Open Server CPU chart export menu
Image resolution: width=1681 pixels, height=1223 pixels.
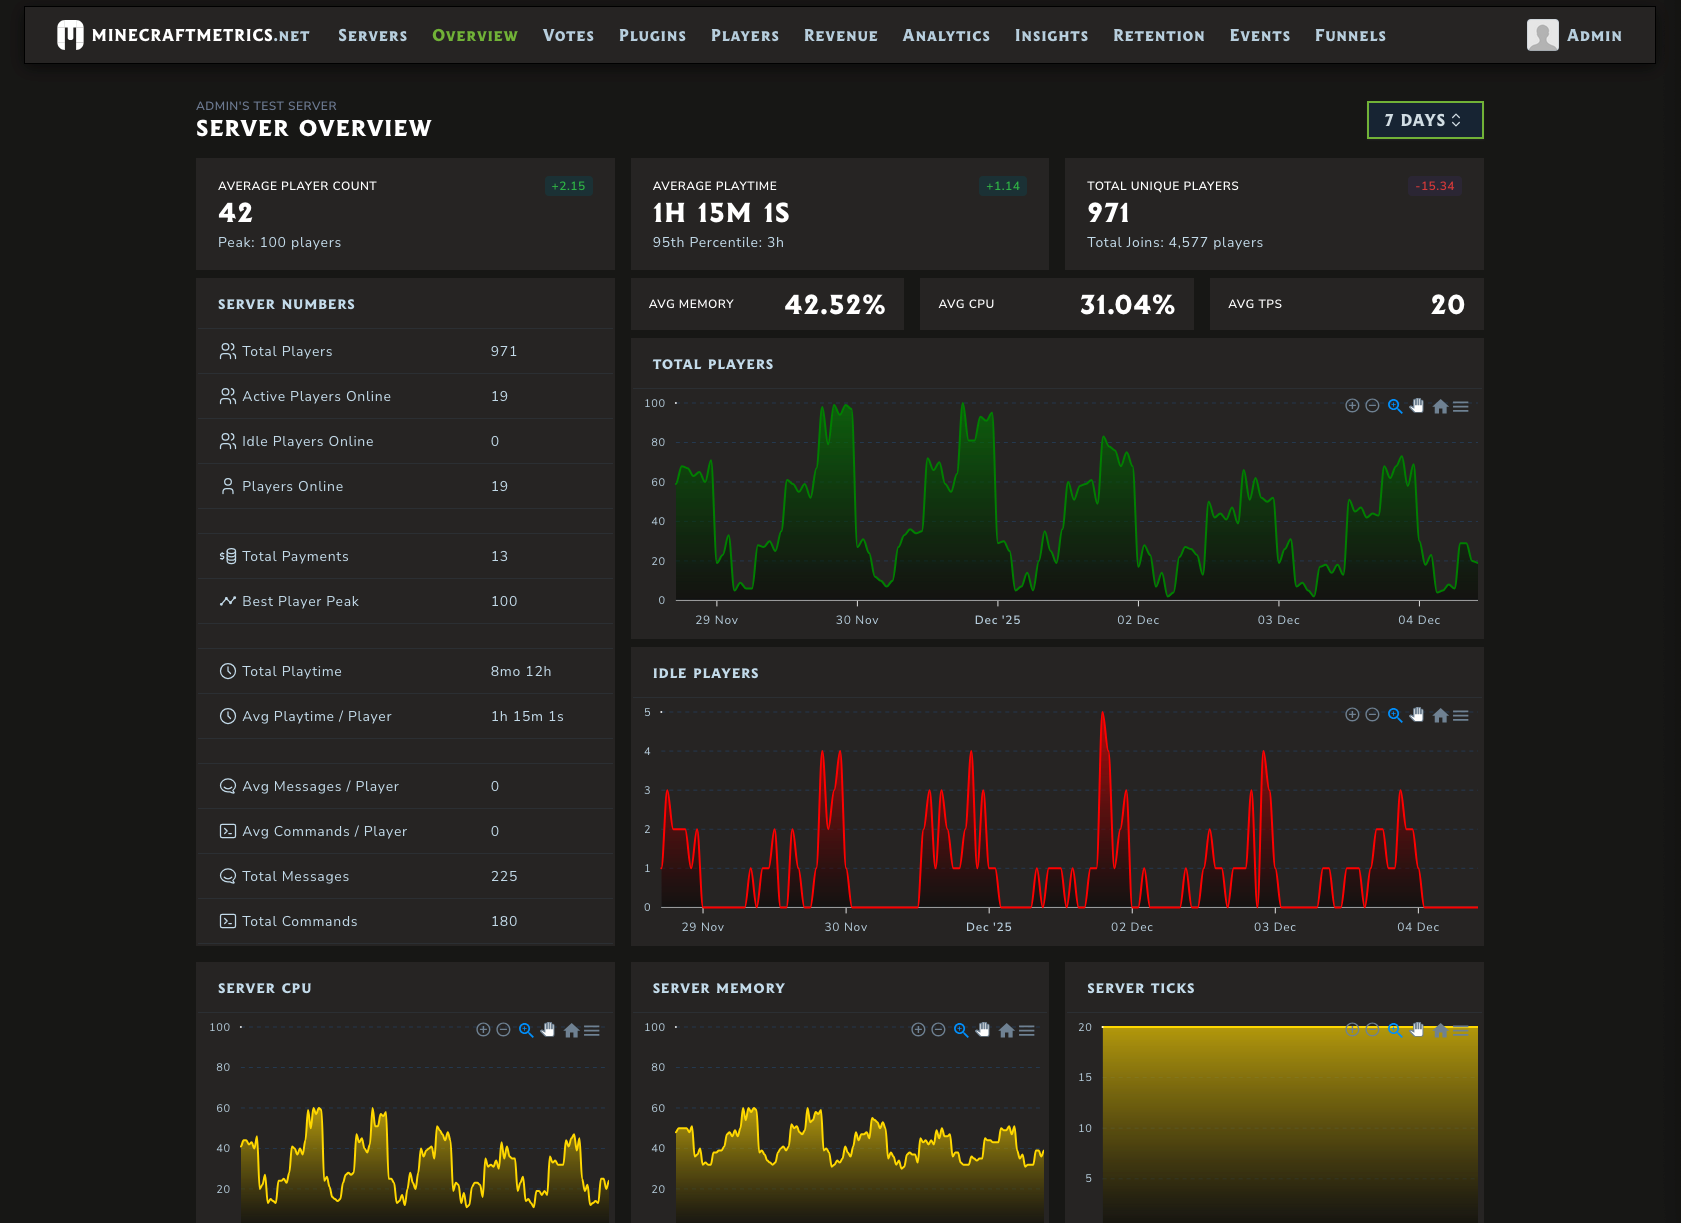click(592, 1030)
